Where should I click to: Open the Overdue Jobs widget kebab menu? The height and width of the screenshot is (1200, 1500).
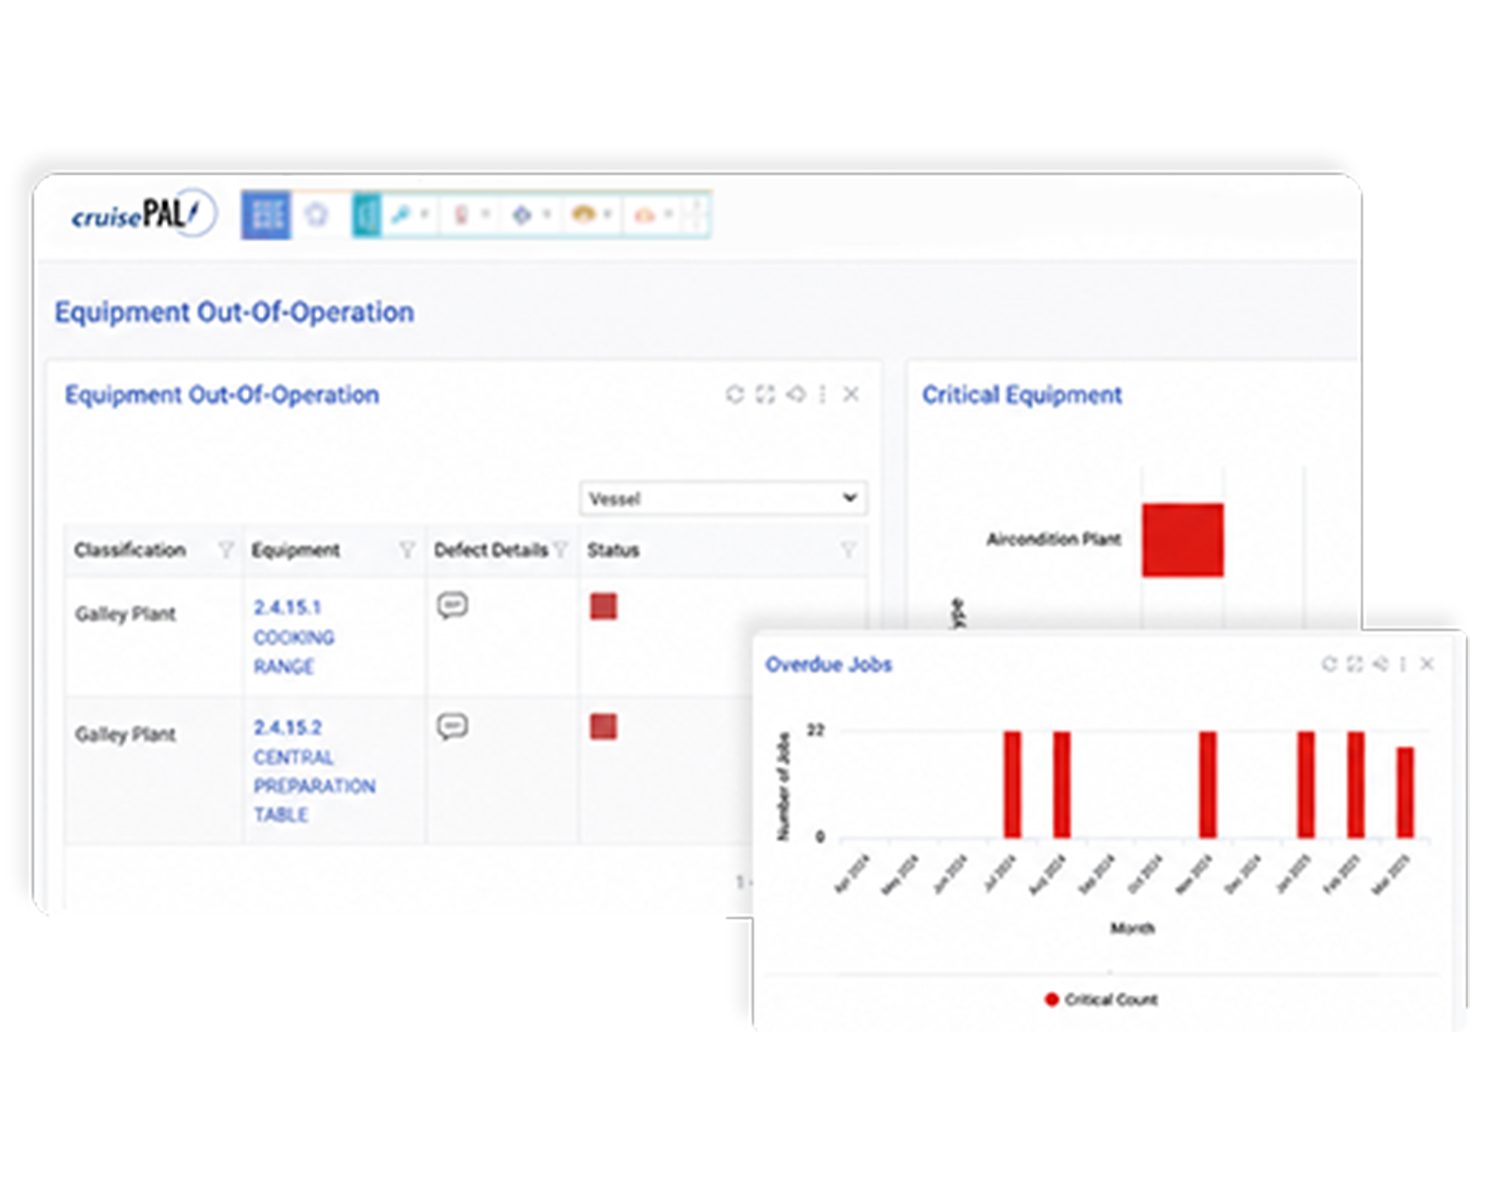[1403, 664]
